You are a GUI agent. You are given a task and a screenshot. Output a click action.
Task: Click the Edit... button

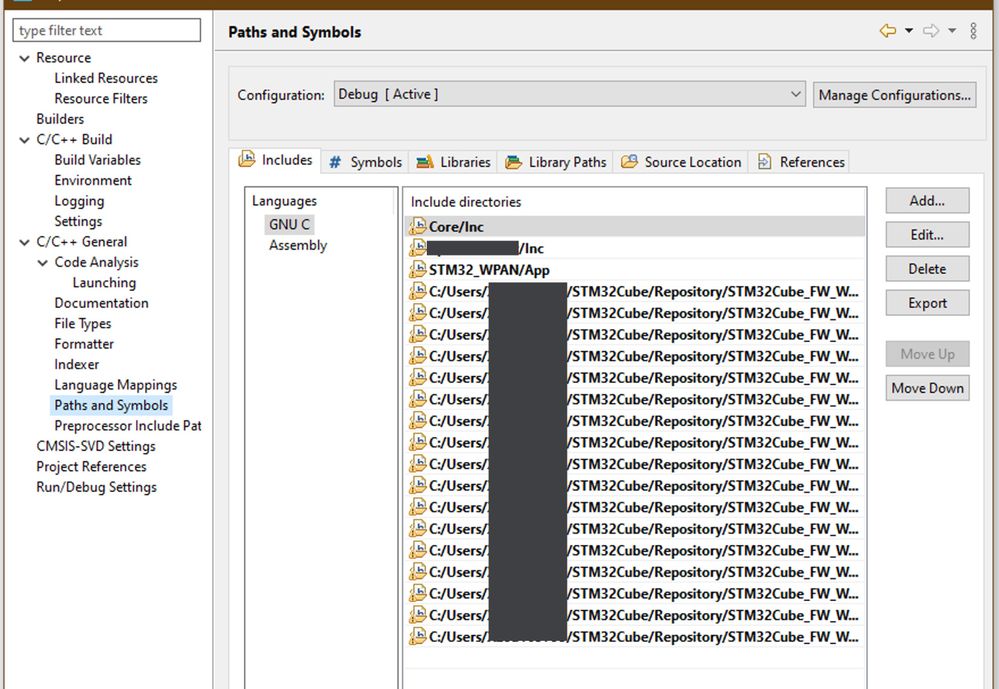[x=927, y=235]
